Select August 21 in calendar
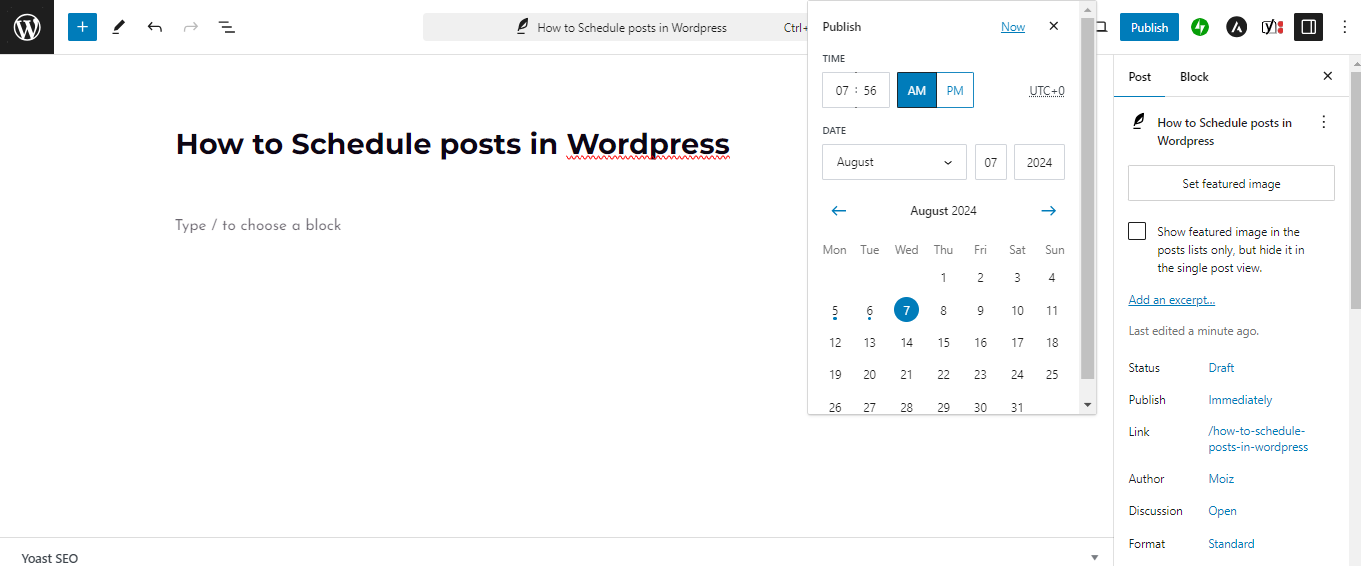Image resolution: width=1361 pixels, height=566 pixels. 906,375
